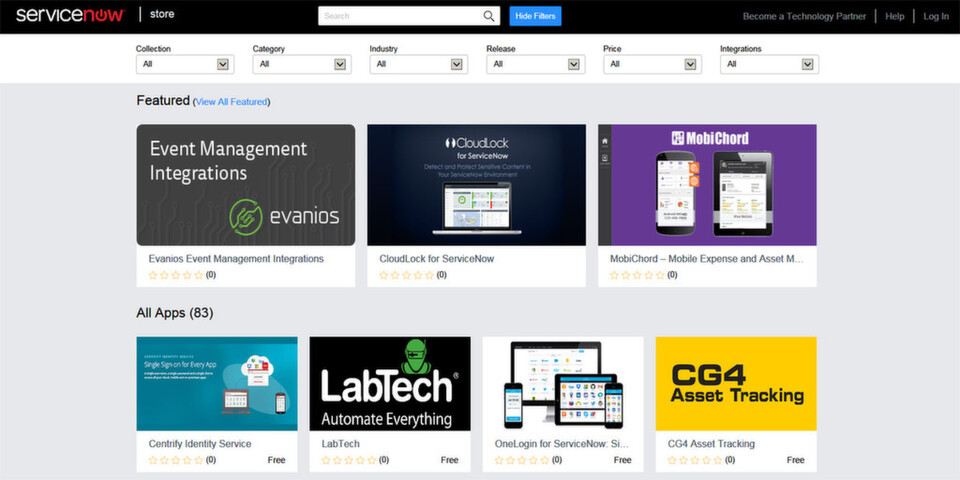The width and height of the screenshot is (960, 480).
Task: Expand the Collection filter dropdown
Action: [185, 64]
